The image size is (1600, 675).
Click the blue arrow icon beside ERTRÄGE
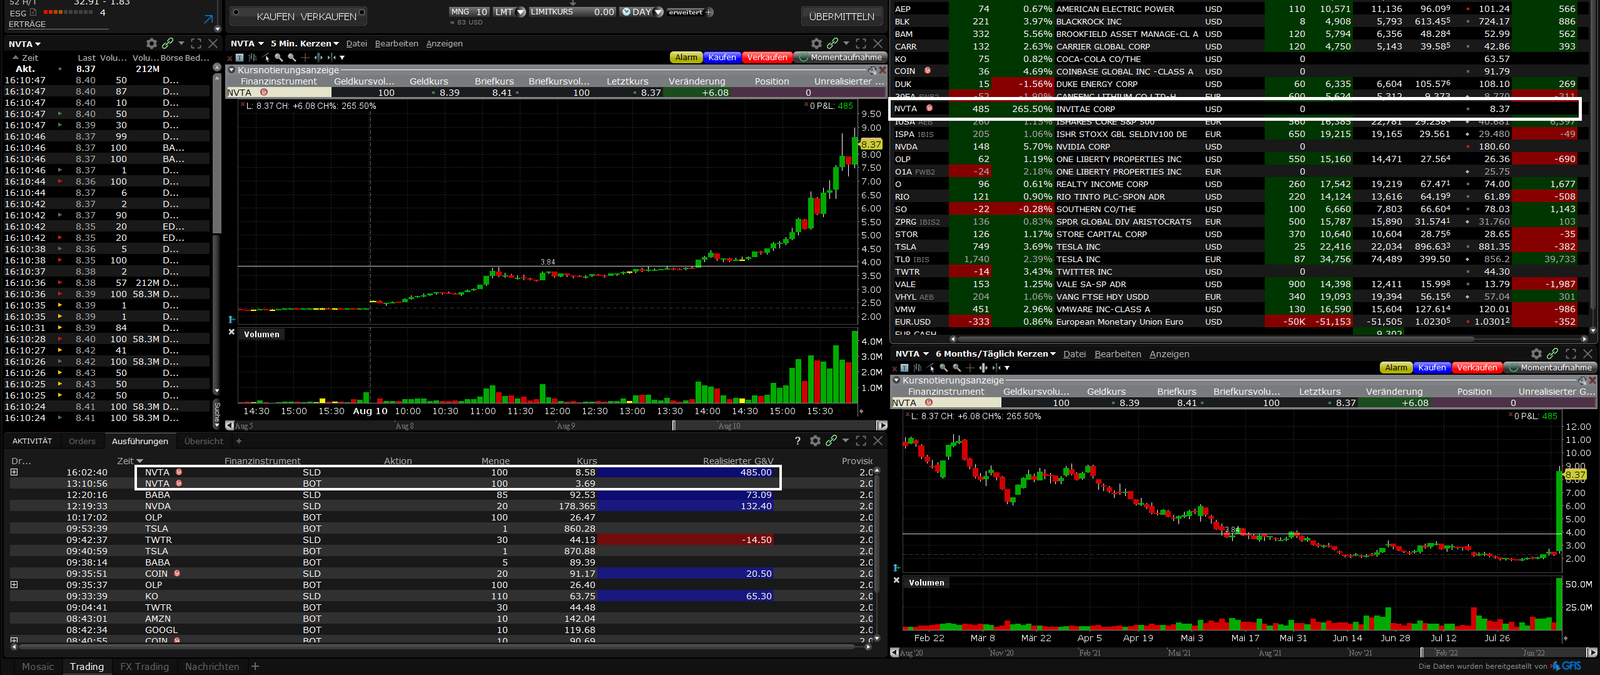point(208,19)
